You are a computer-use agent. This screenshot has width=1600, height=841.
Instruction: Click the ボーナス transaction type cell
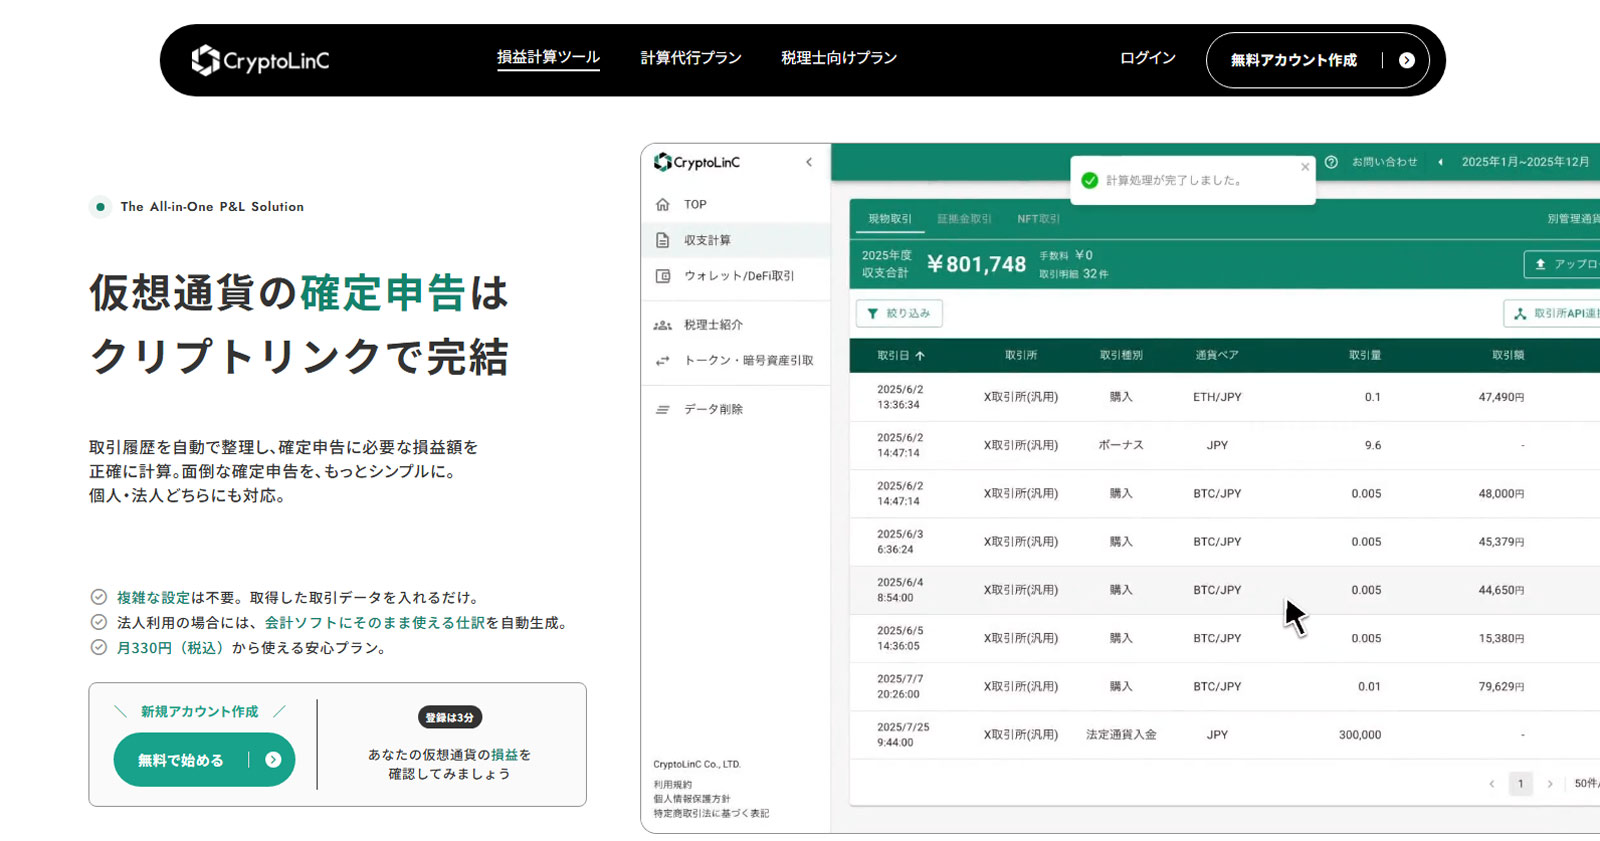[x=1121, y=445]
